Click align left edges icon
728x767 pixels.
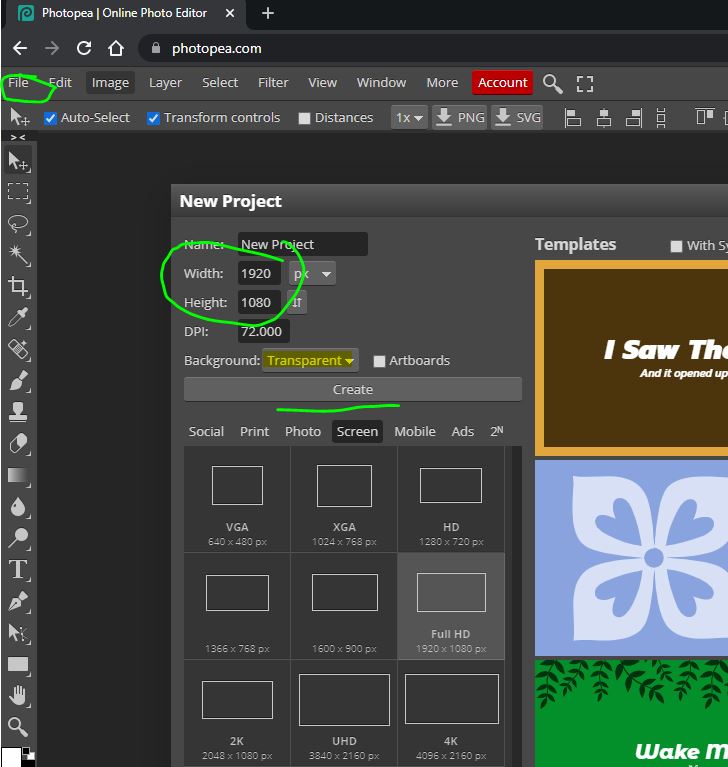click(572, 118)
